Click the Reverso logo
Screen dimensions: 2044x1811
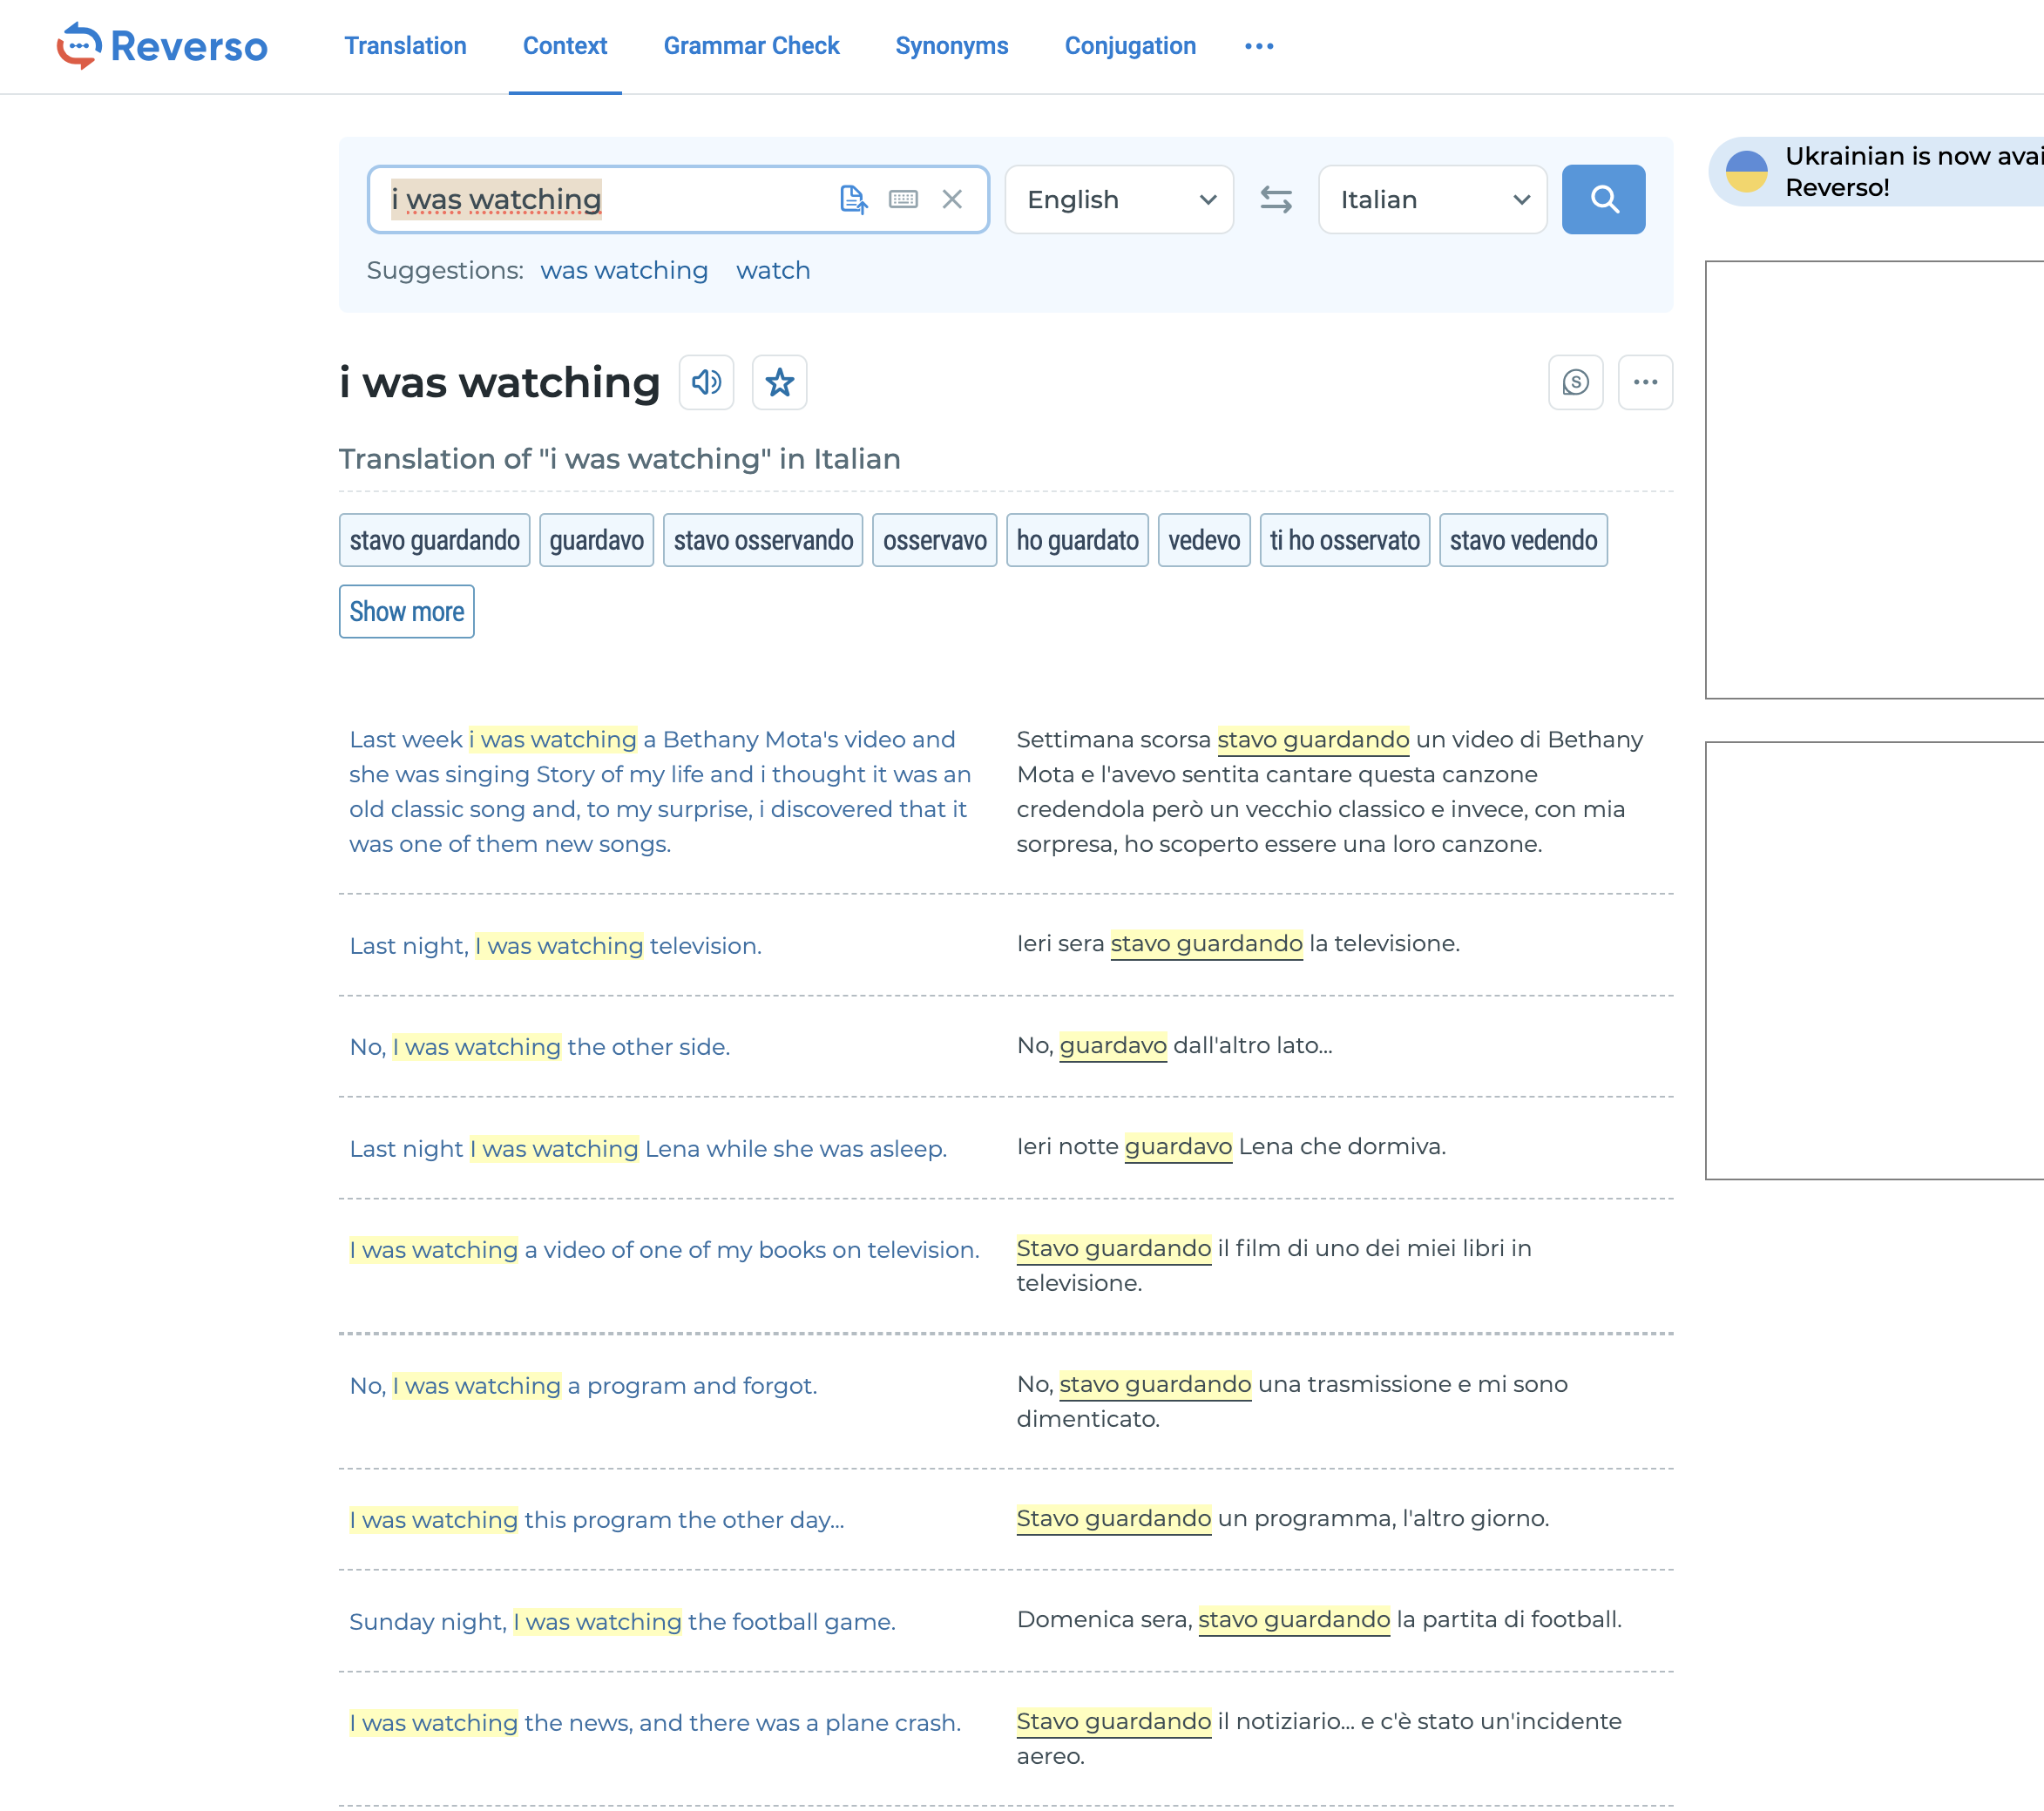tap(163, 46)
